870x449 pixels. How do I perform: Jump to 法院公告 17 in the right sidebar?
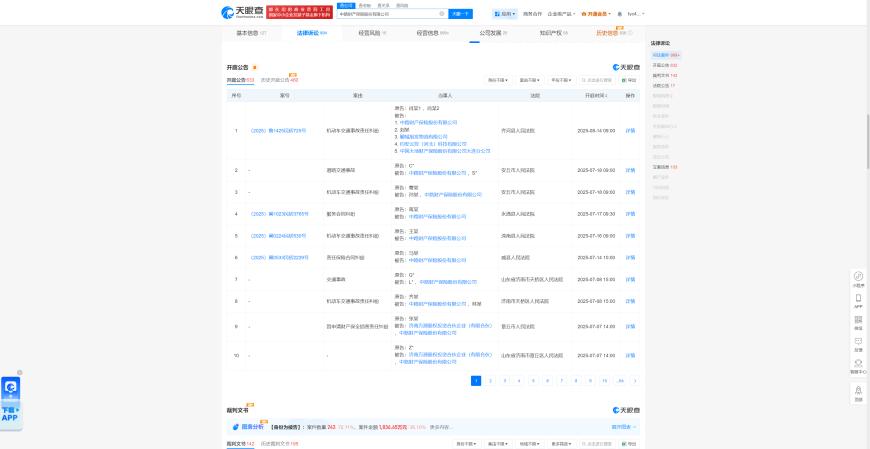664,85
